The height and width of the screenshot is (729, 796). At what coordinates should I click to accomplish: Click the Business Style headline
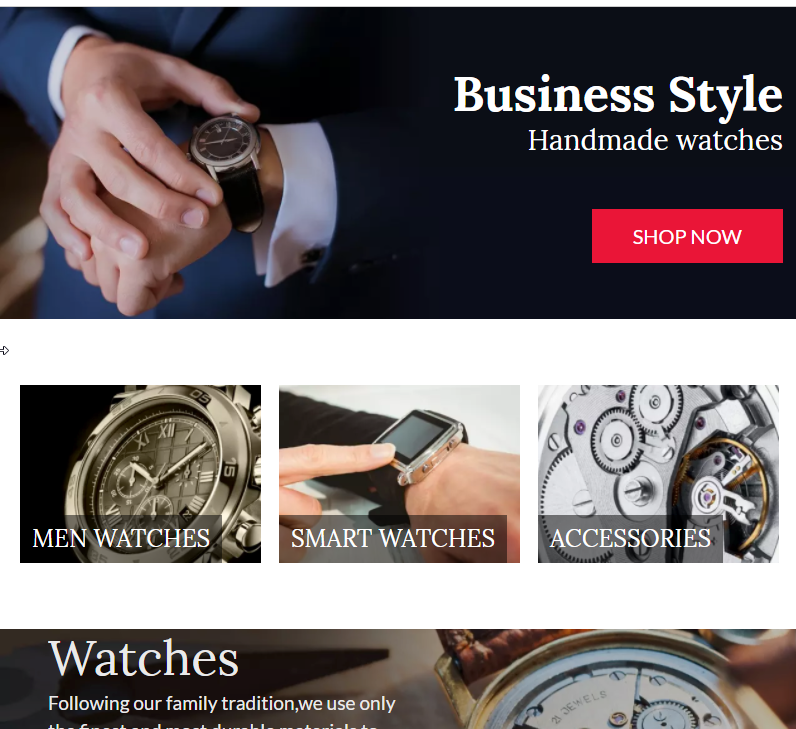618,95
